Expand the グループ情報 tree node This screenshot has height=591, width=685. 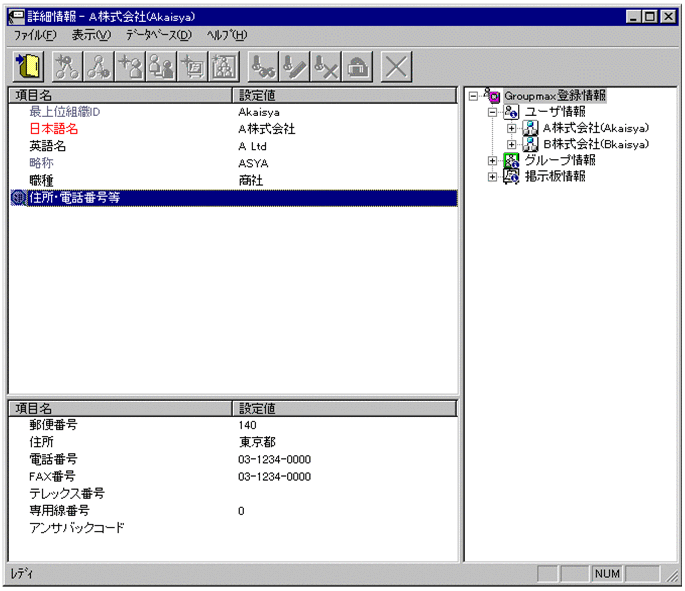coord(492,161)
